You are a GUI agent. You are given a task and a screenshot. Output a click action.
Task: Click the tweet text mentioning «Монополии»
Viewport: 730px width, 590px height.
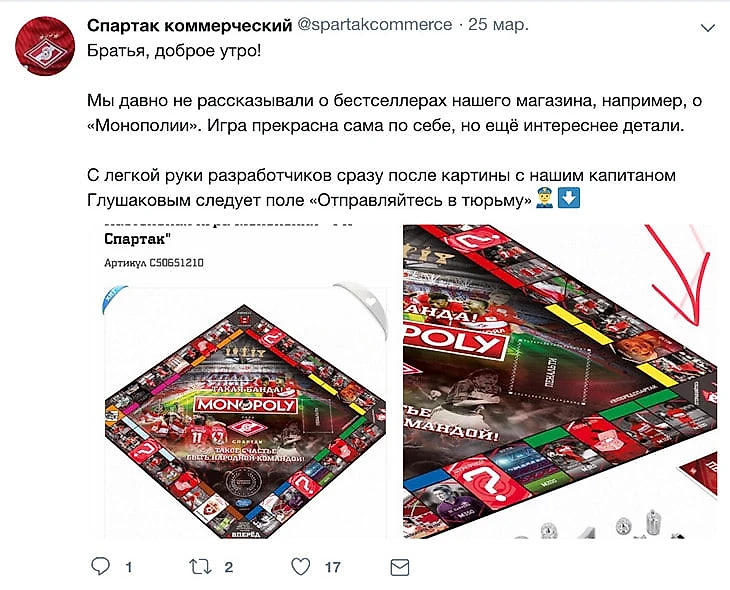pos(393,113)
